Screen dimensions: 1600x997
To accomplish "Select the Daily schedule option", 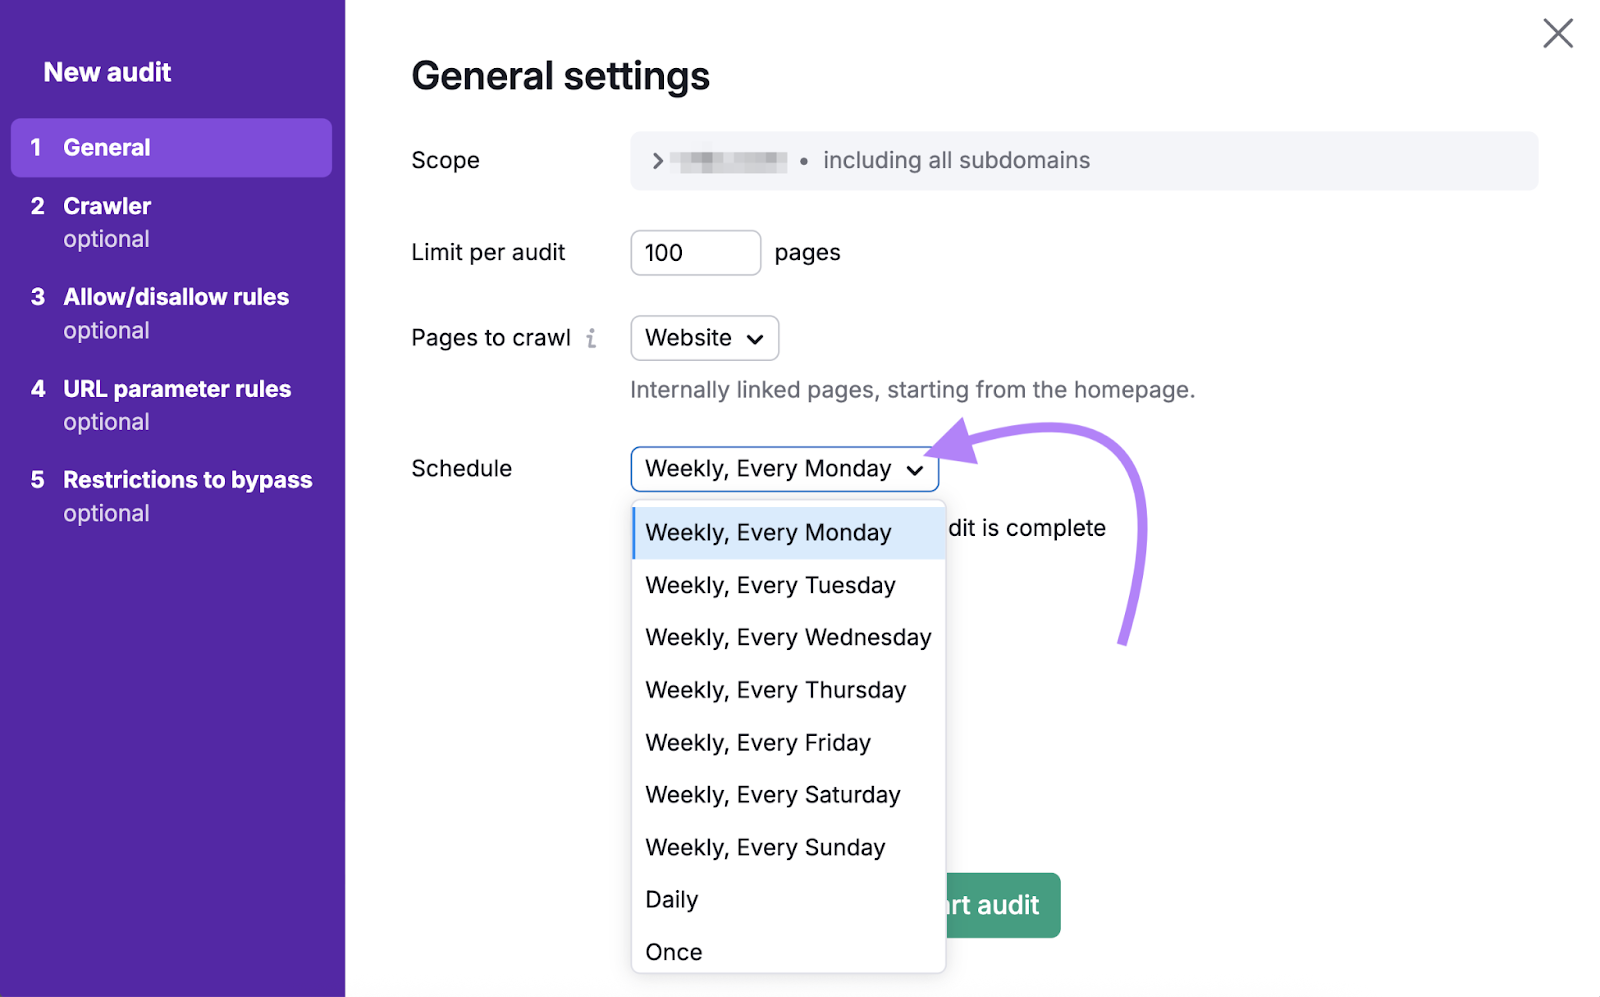I will click(671, 899).
